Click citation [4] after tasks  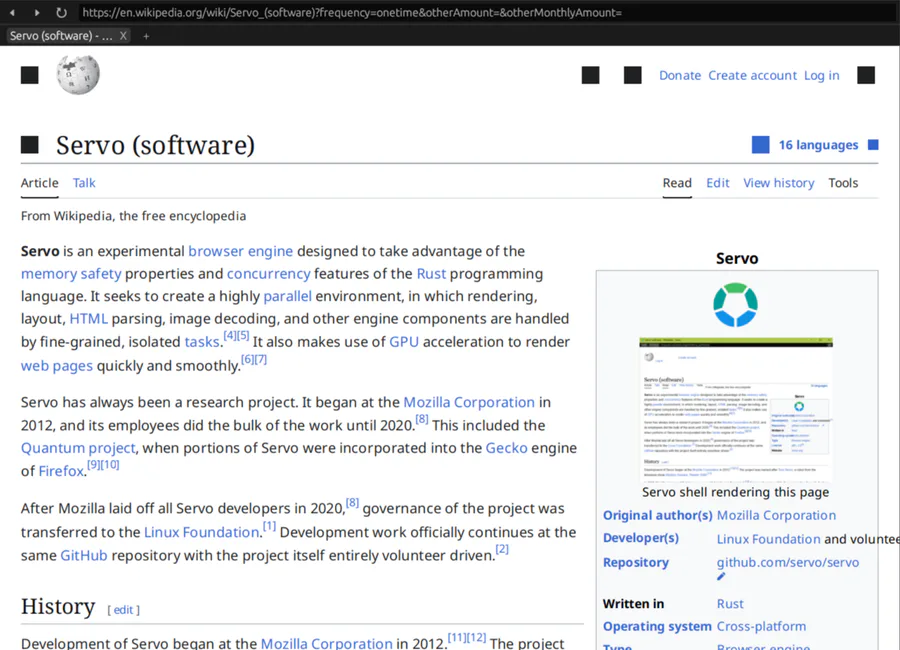pyautogui.click(x=230, y=335)
